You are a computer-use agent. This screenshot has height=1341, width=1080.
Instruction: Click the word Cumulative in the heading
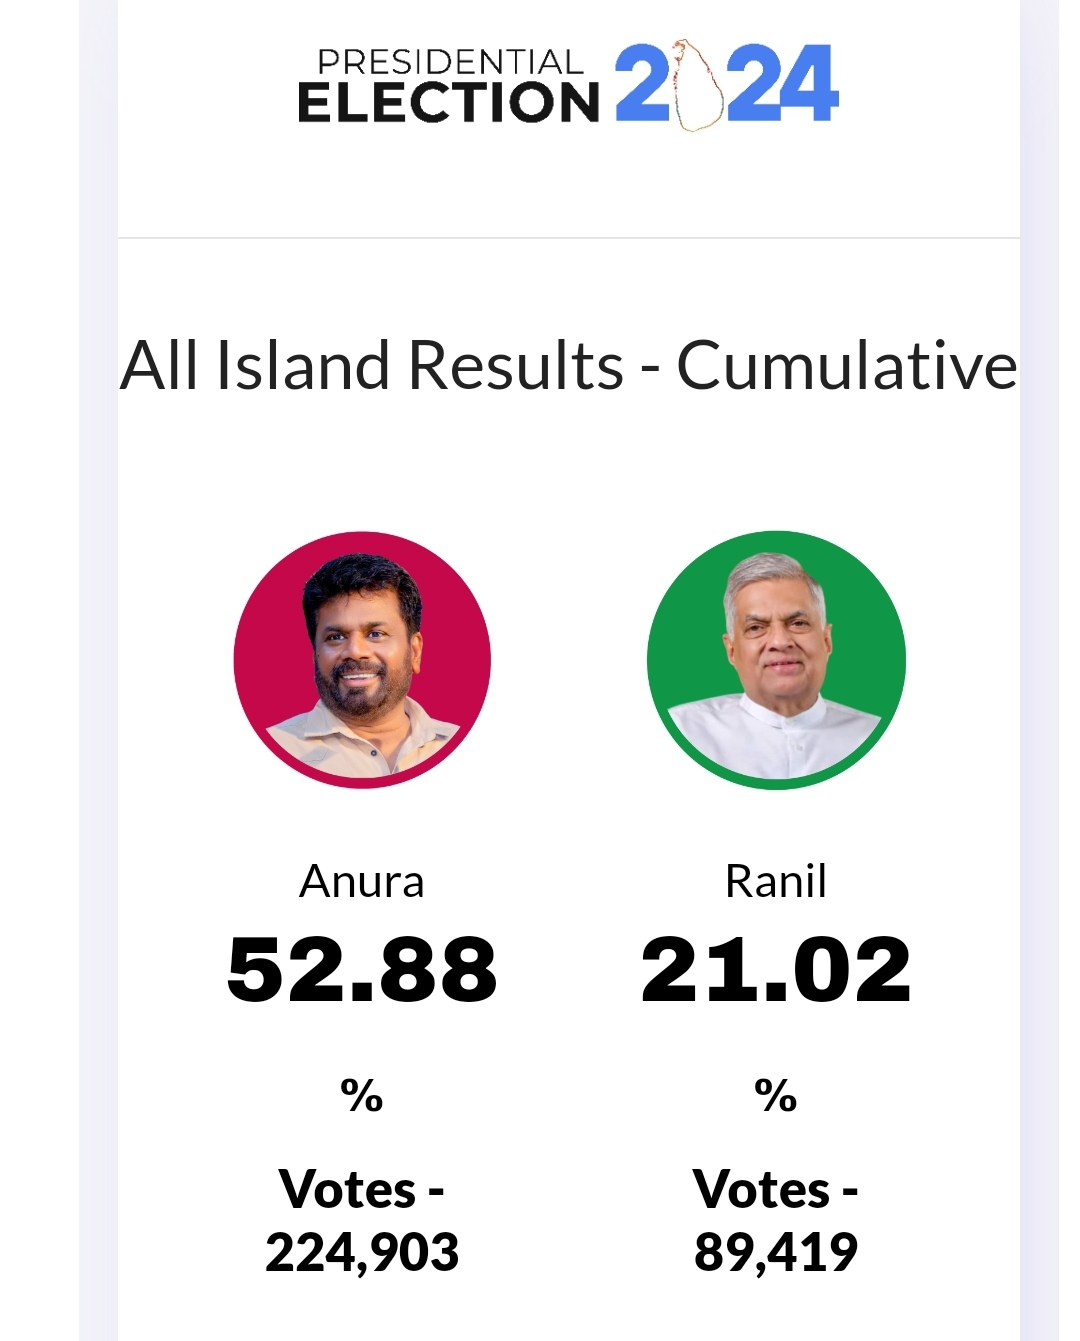click(x=847, y=365)
